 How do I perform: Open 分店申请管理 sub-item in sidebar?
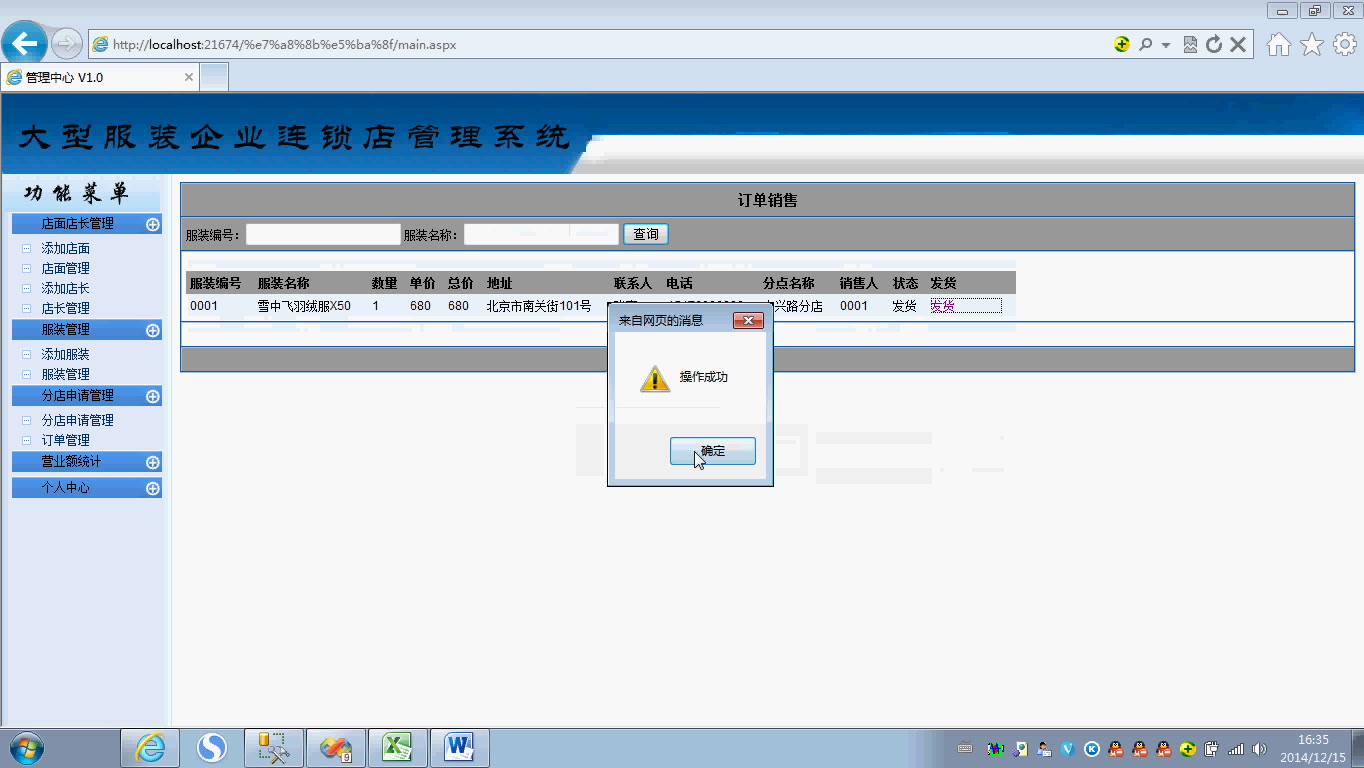(77, 420)
